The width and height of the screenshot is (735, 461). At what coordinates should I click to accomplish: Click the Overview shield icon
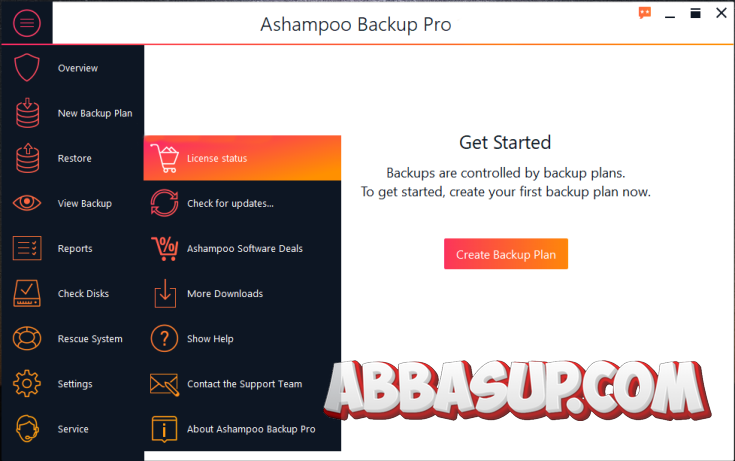(x=27, y=68)
